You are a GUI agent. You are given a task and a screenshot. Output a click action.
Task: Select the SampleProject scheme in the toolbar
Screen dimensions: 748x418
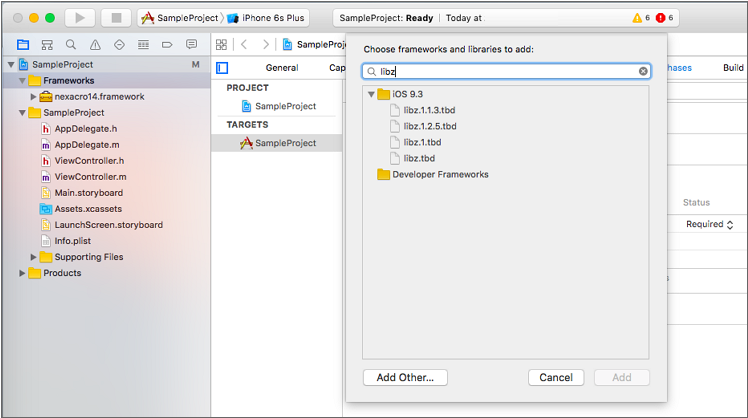180,18
